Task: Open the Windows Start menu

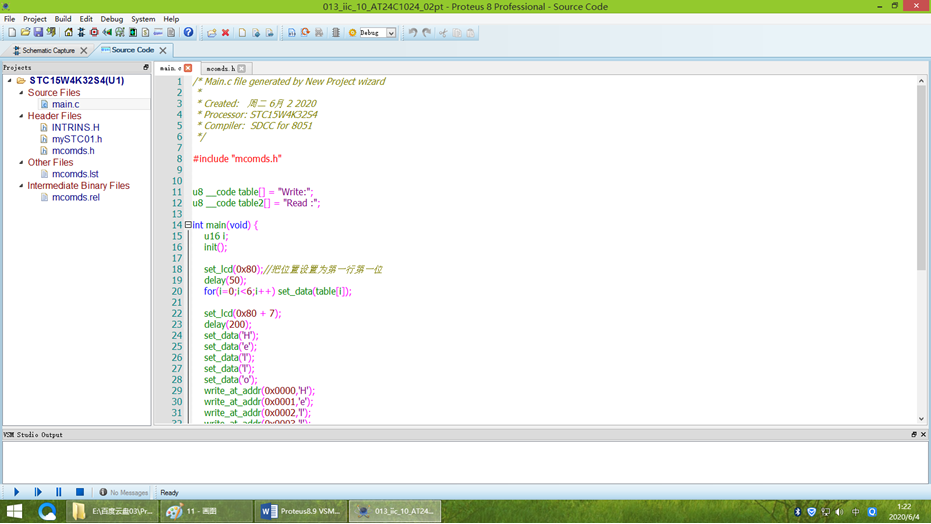Action: (14, 511)
